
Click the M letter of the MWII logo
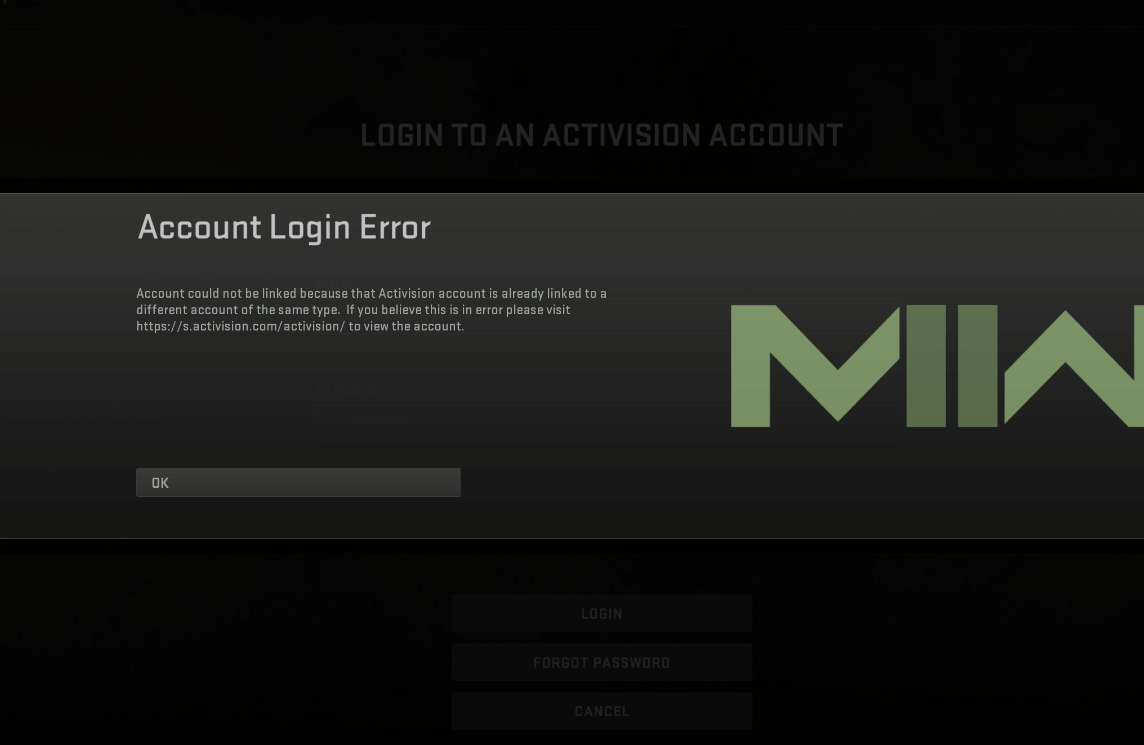click(815, 366)
